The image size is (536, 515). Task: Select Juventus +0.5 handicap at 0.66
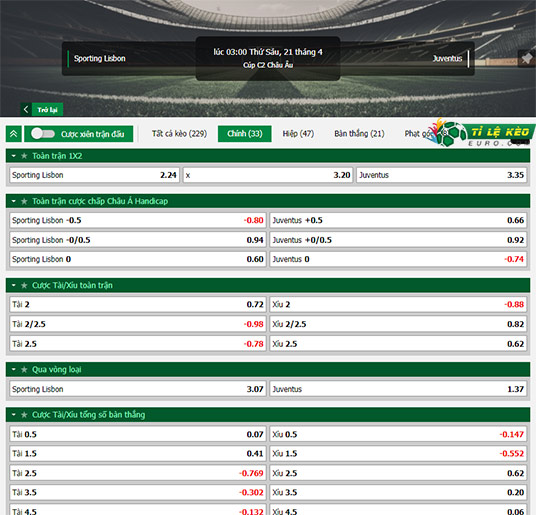click(398, 220)
